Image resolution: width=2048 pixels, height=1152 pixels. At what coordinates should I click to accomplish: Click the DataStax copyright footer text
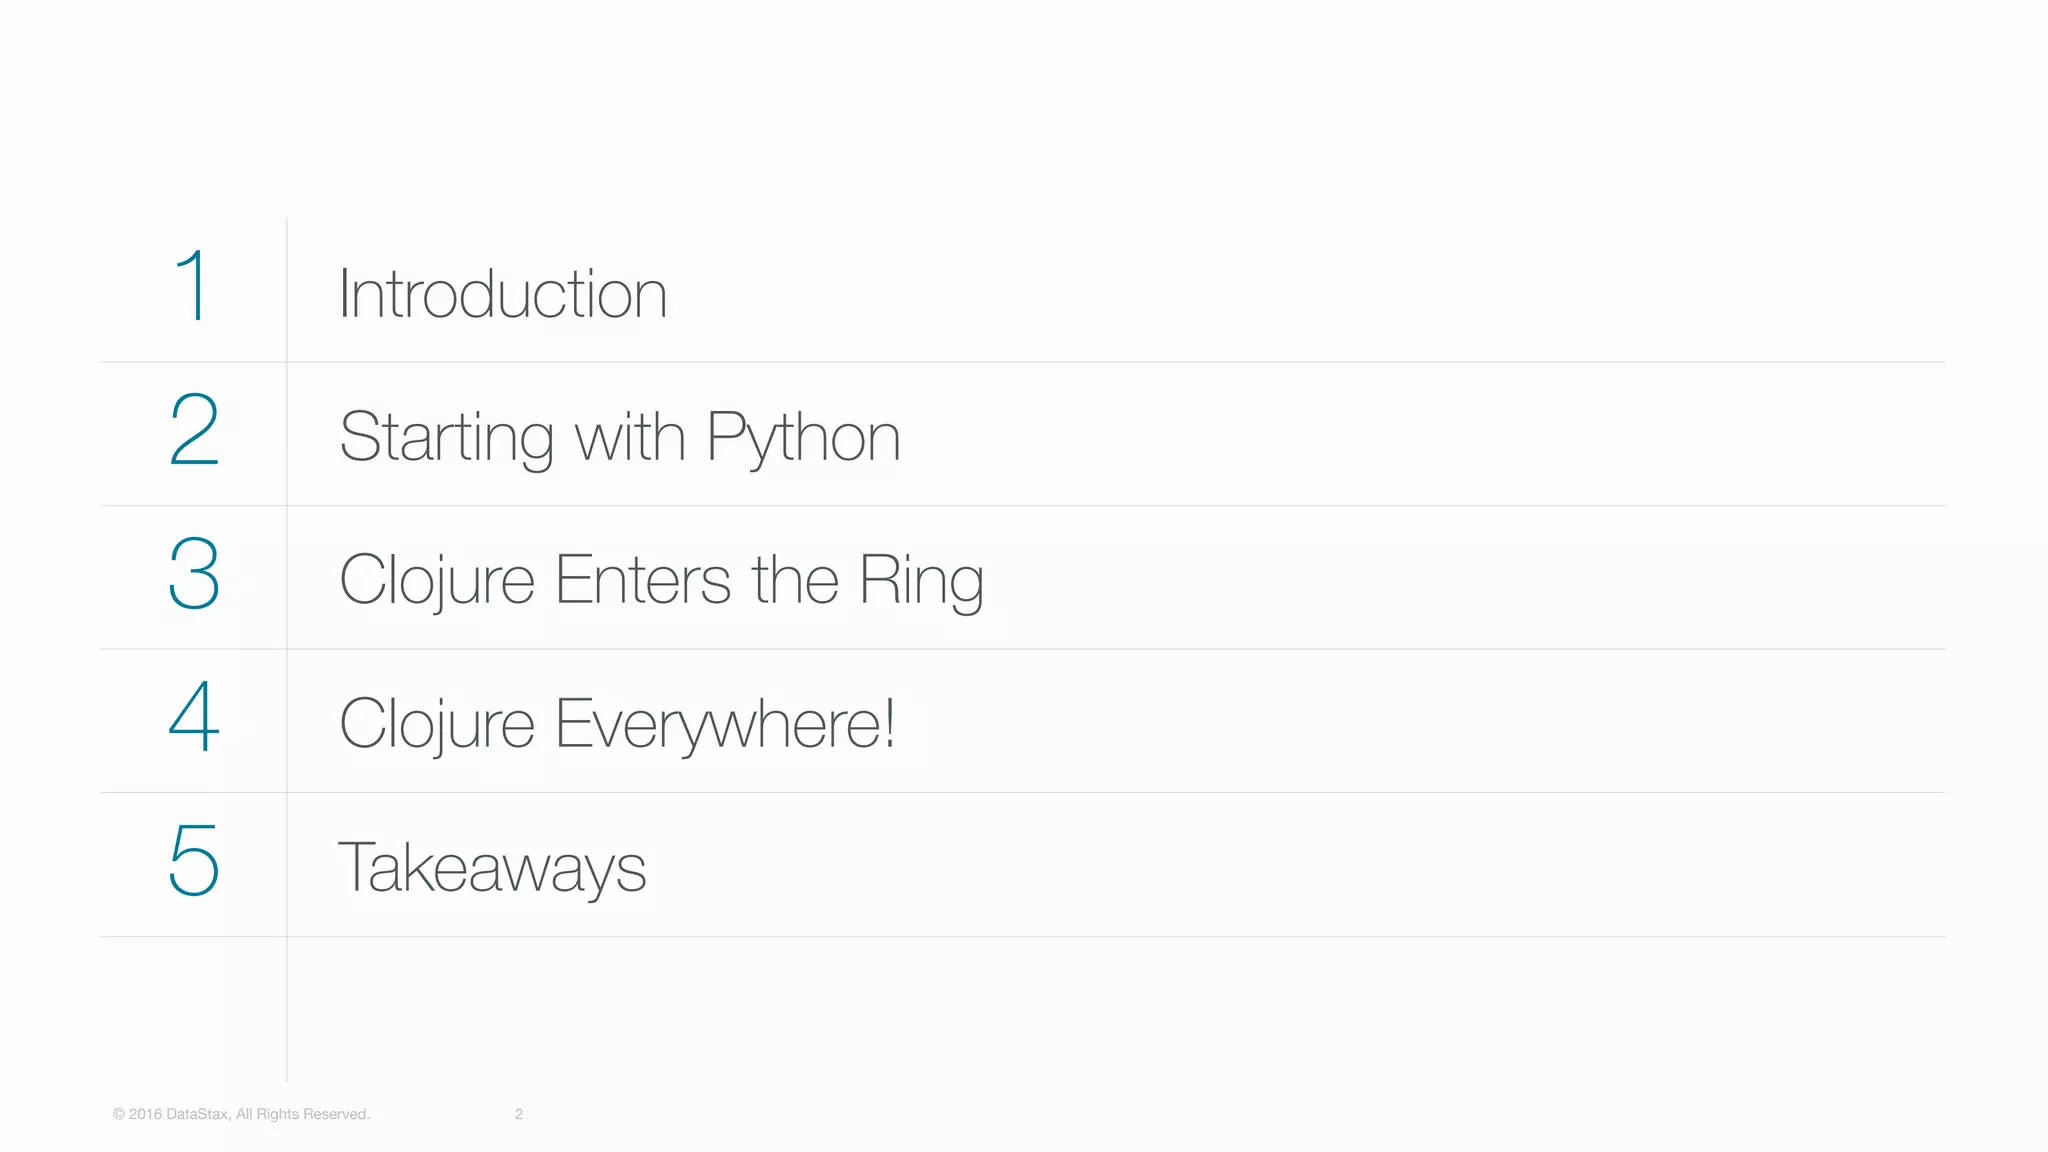pyautogui.click(x=241, y=1114)
